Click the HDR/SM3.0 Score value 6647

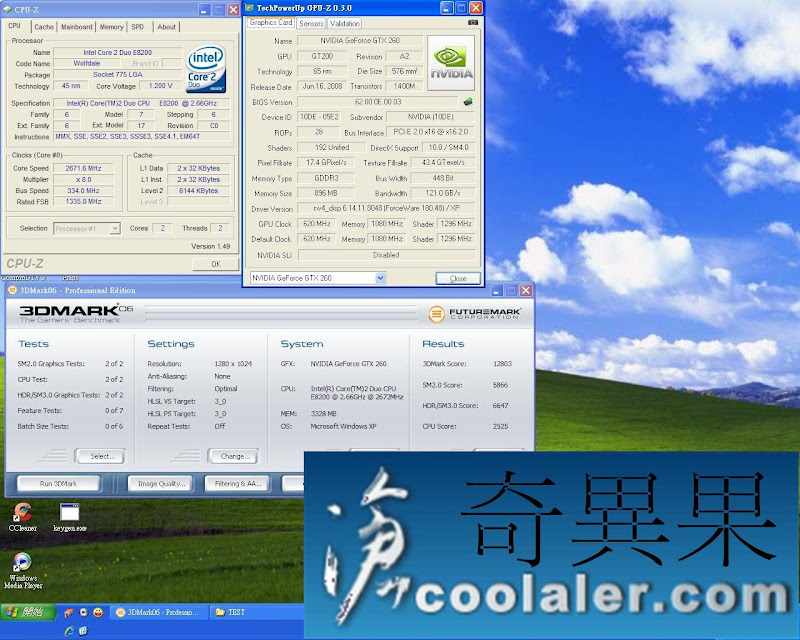coord(500,405)
